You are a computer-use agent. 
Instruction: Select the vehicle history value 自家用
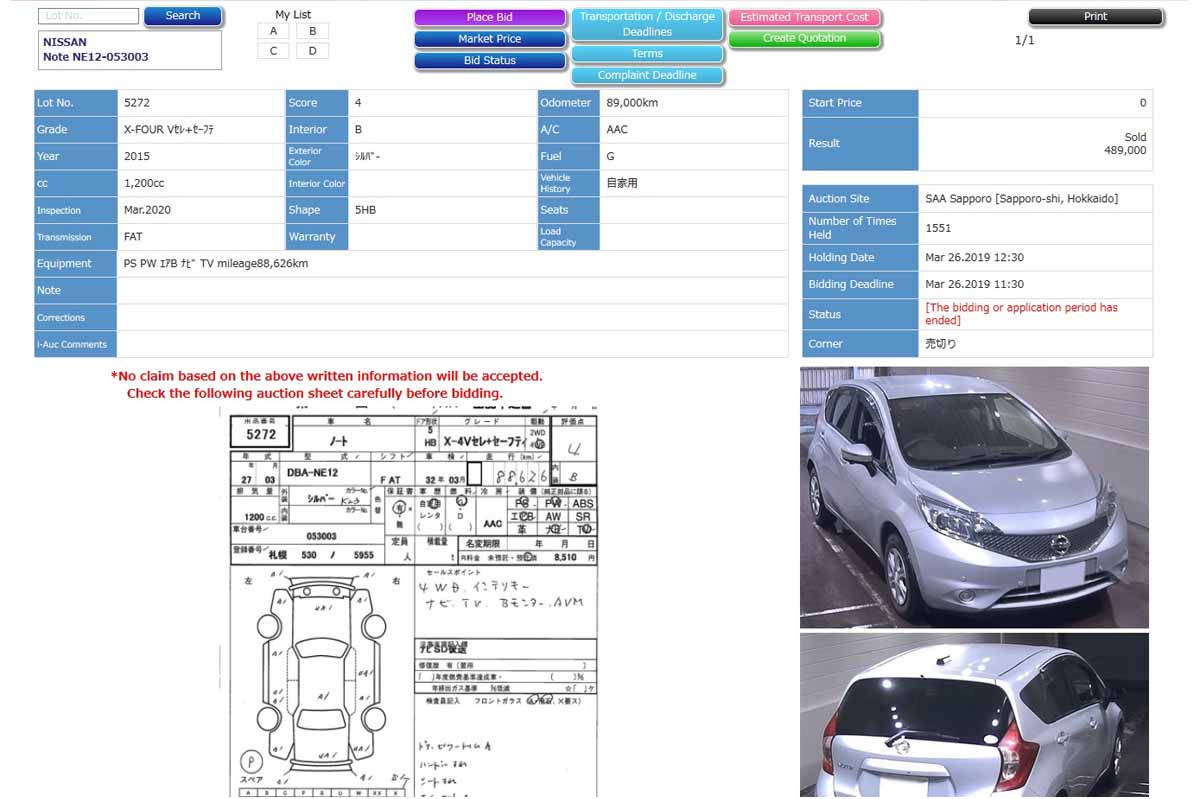[x=622, y=184]
